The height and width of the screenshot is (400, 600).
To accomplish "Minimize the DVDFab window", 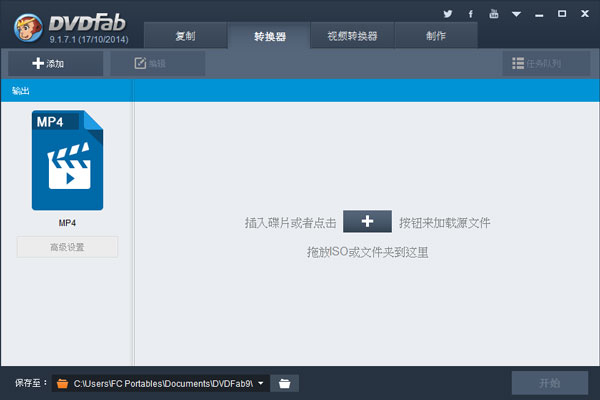I will click(539, 15).
